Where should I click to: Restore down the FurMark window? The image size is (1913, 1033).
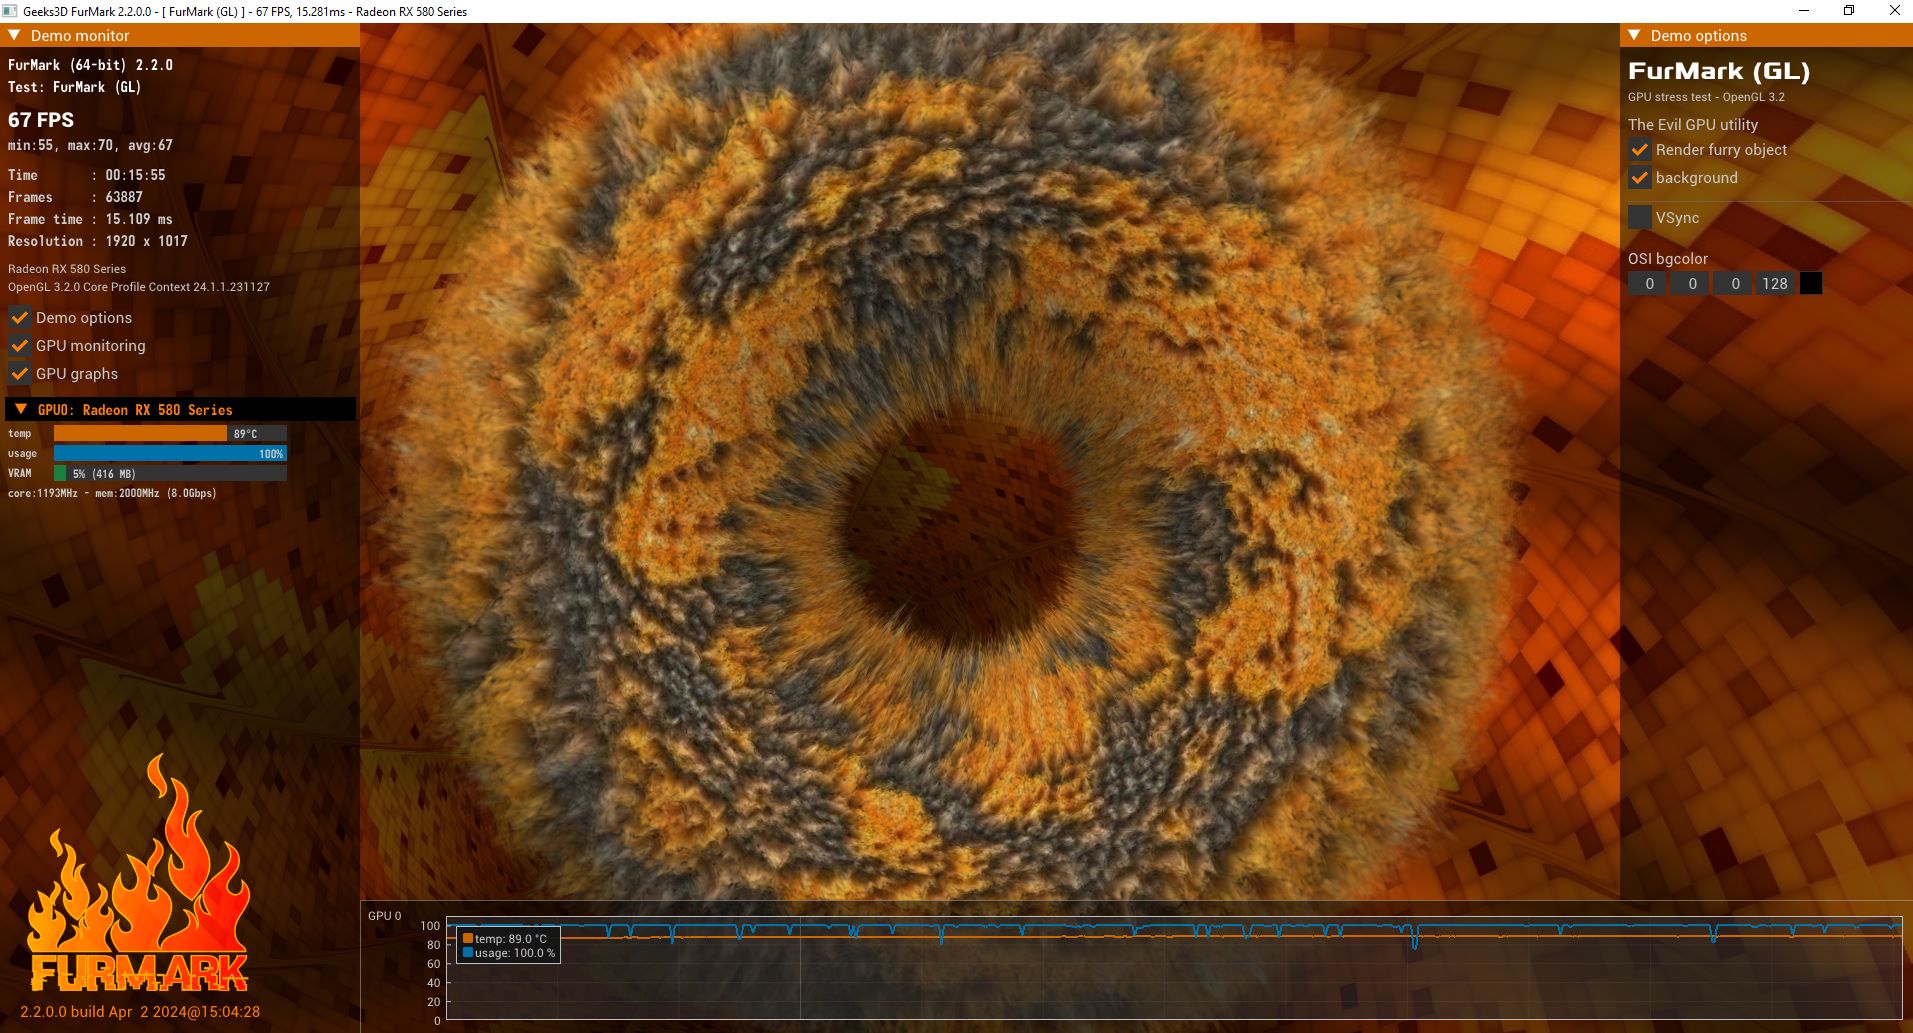(1849, 11)
